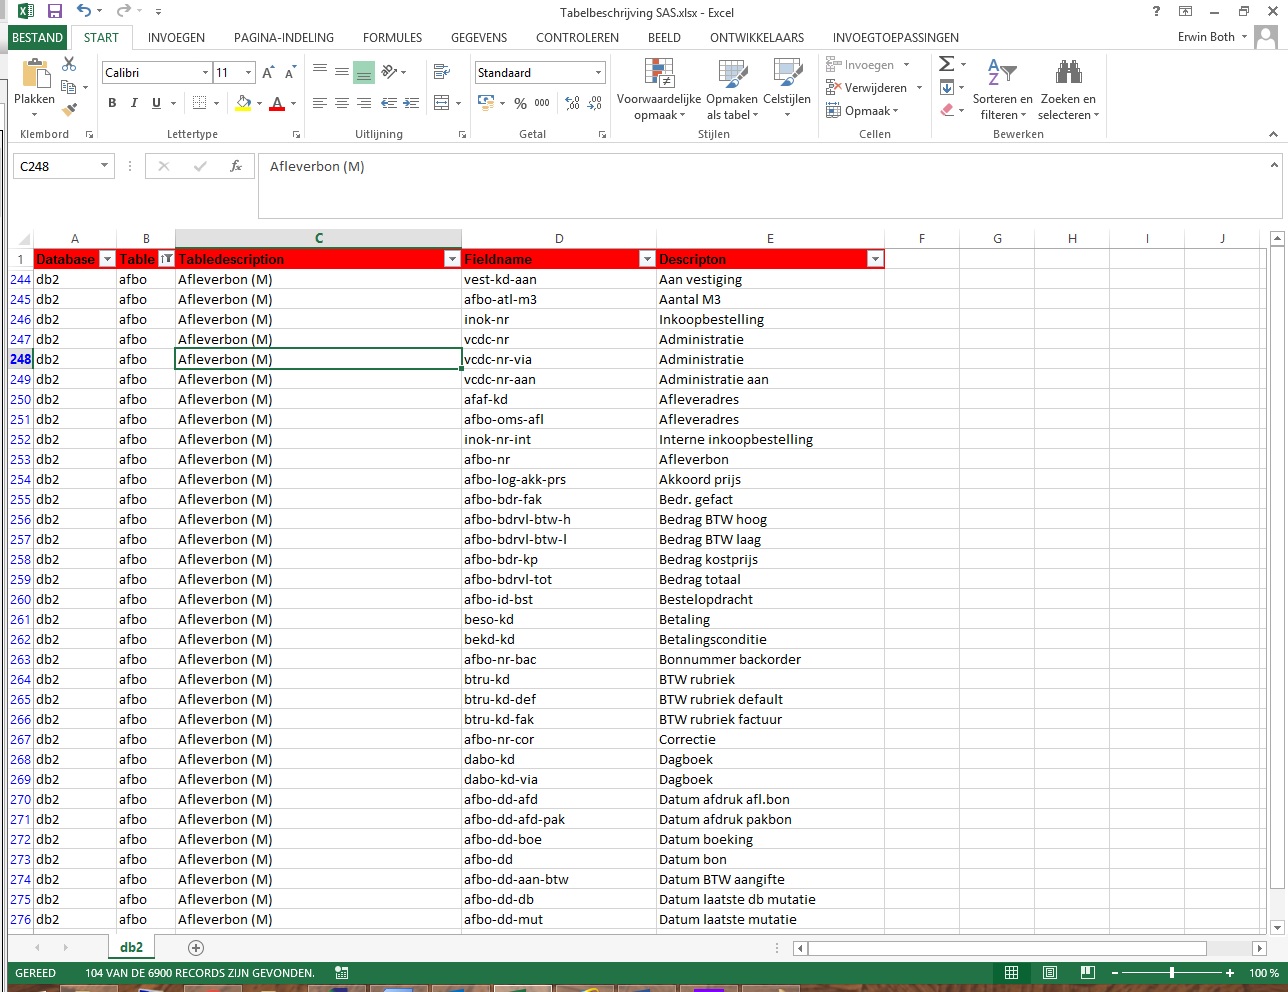Image resolution: width=1288 pixels, height=992 pixels.
Task: Click the AutoSum sigma icon
Action: tap(945, 63)
